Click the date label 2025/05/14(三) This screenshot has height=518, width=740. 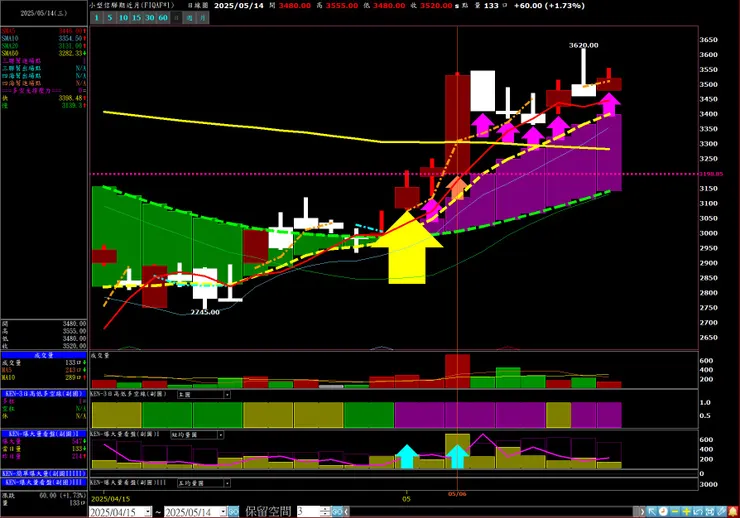(44, 13)
